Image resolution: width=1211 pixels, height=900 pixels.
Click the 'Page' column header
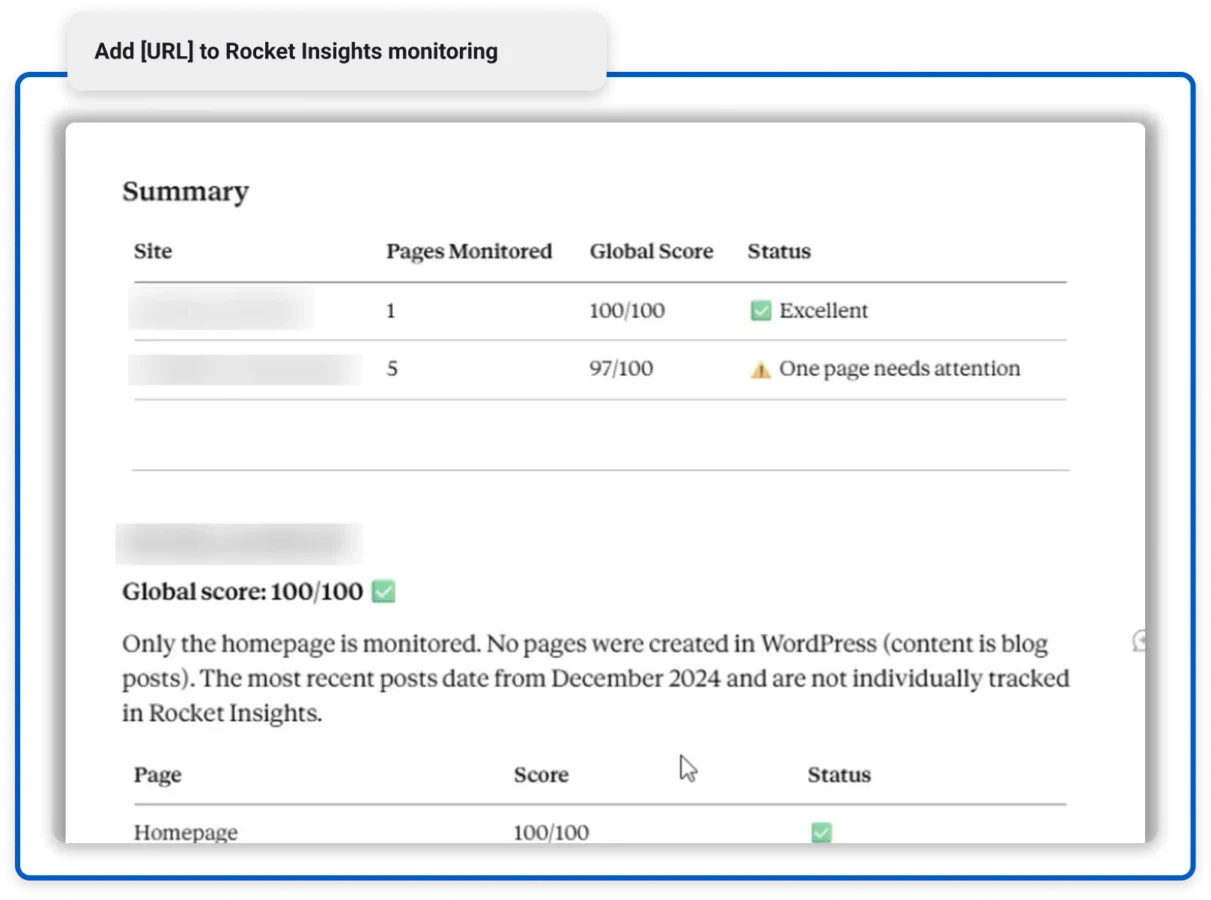tap(158, 775)
